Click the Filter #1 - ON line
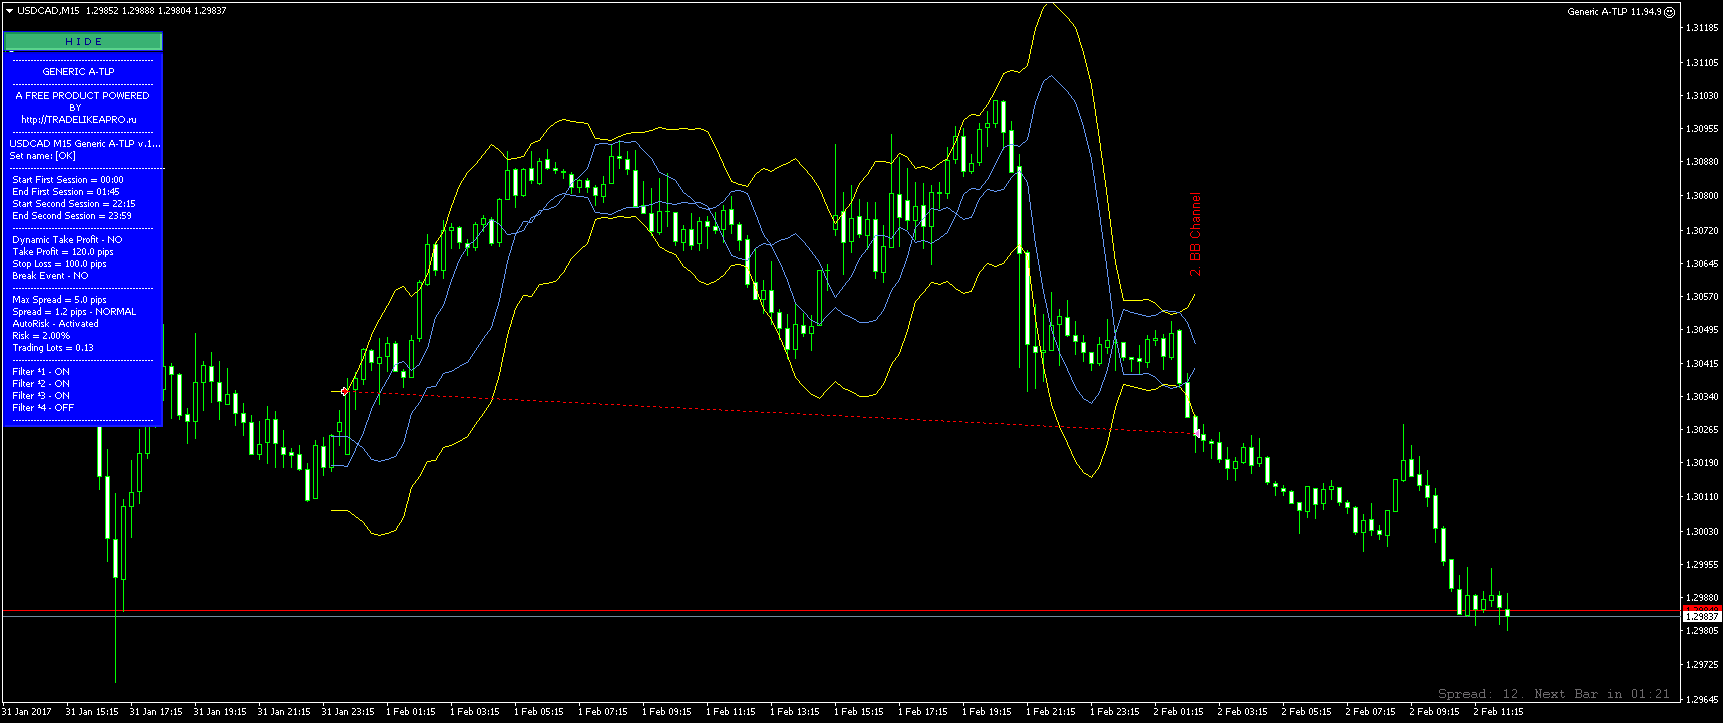This screenshot has width=1723, height=723. (41, 372)
